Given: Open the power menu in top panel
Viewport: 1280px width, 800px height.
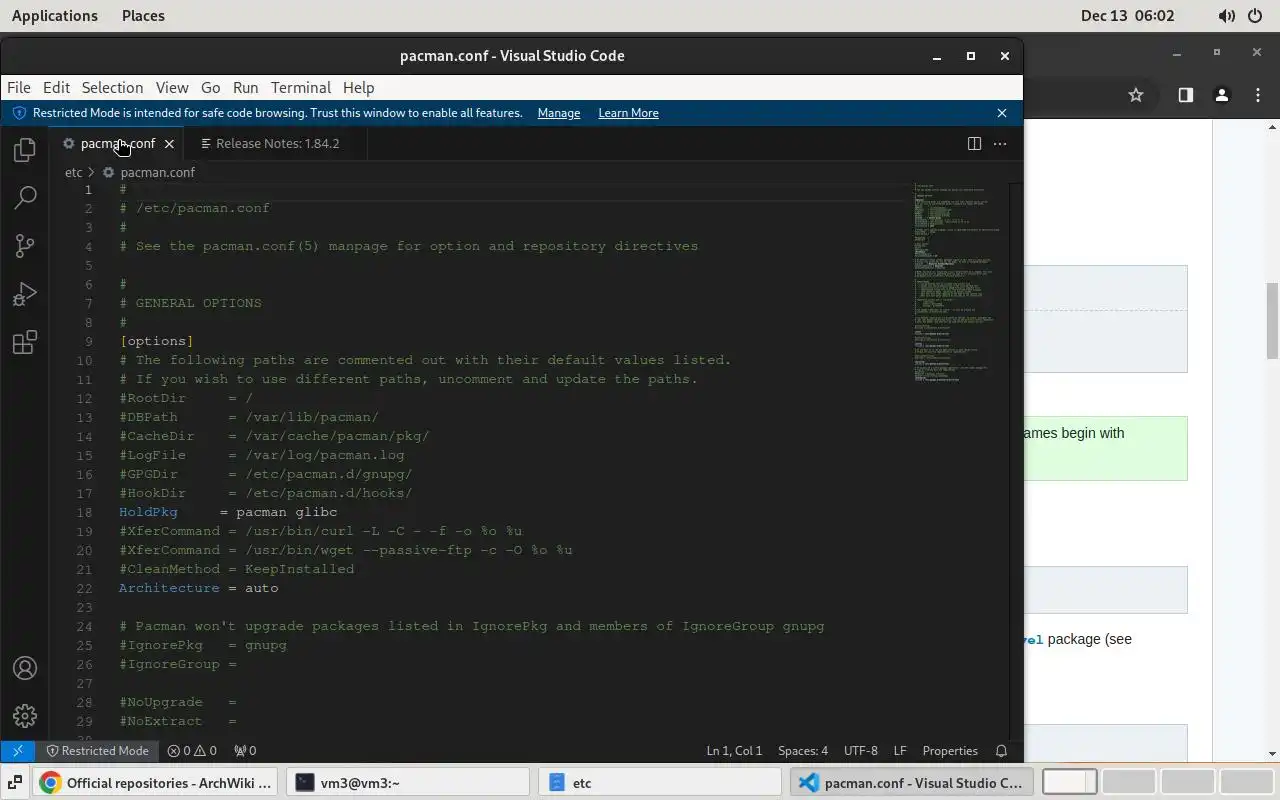Looking at the screenshot, I should pyautogui.click(x=1255, y=16).
